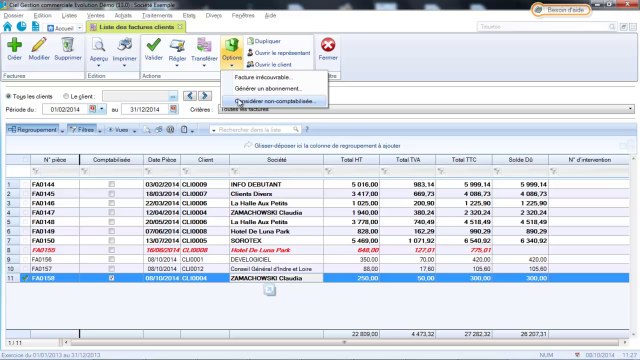Toggle Comptabilisée checkbox for FA0157

tap(111, 269)
